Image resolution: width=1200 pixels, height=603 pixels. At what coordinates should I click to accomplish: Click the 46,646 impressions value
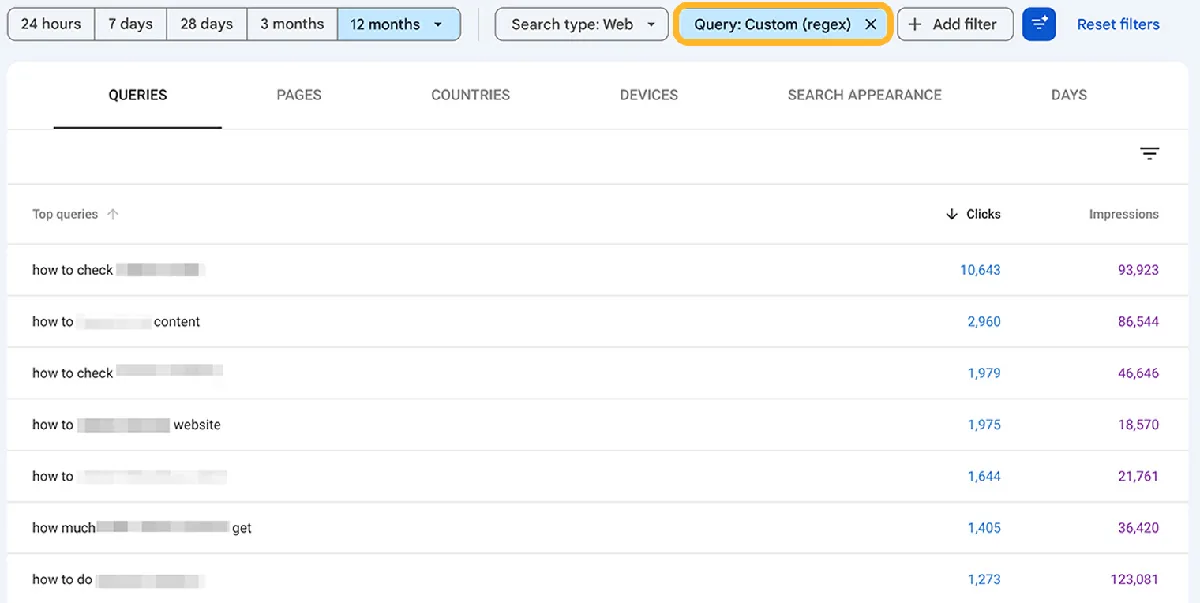(x=1138, y=373)
